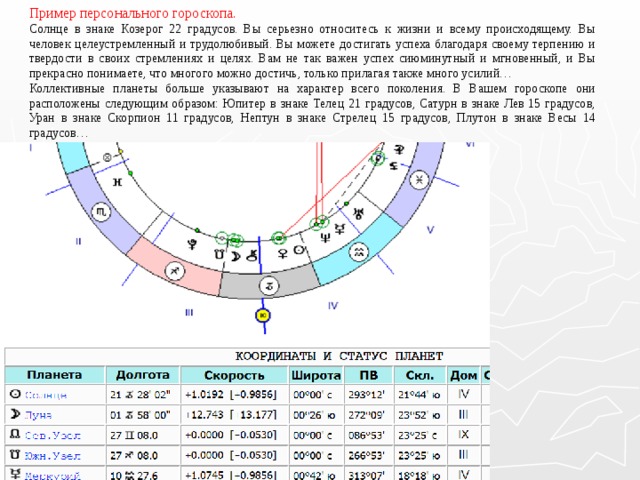Click the Moon ПВ value 272°09'
The image size is (640, 480).
click(x=366, y=415)
